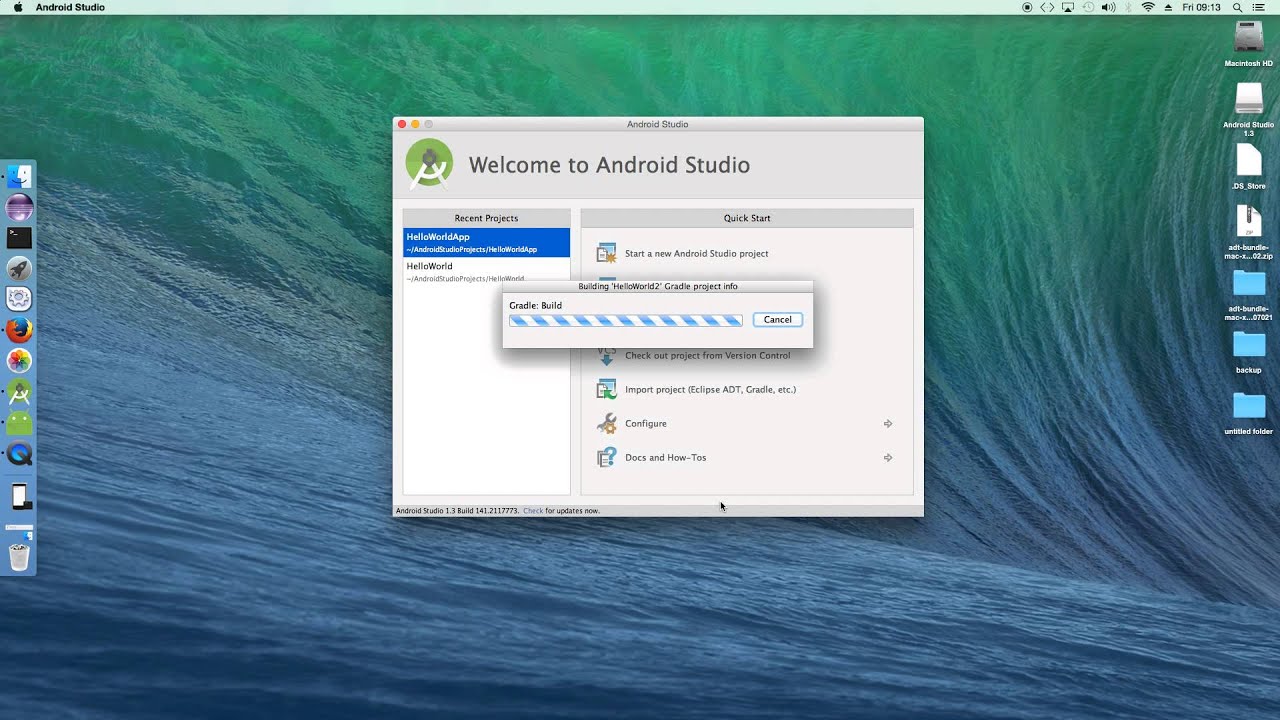Image resolution: width=1280 pixels, height=720 pixels.
Task: Click the Import project icon
Action: point(606,389)
